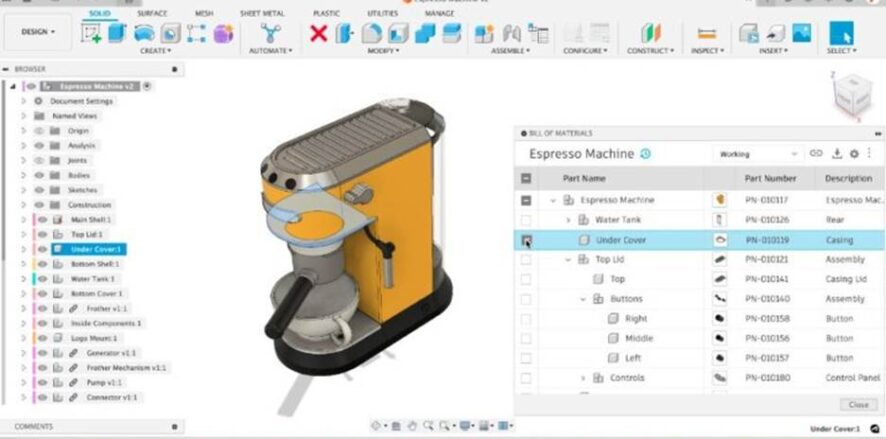Click the Part Name column header

(x=584, y=179)
